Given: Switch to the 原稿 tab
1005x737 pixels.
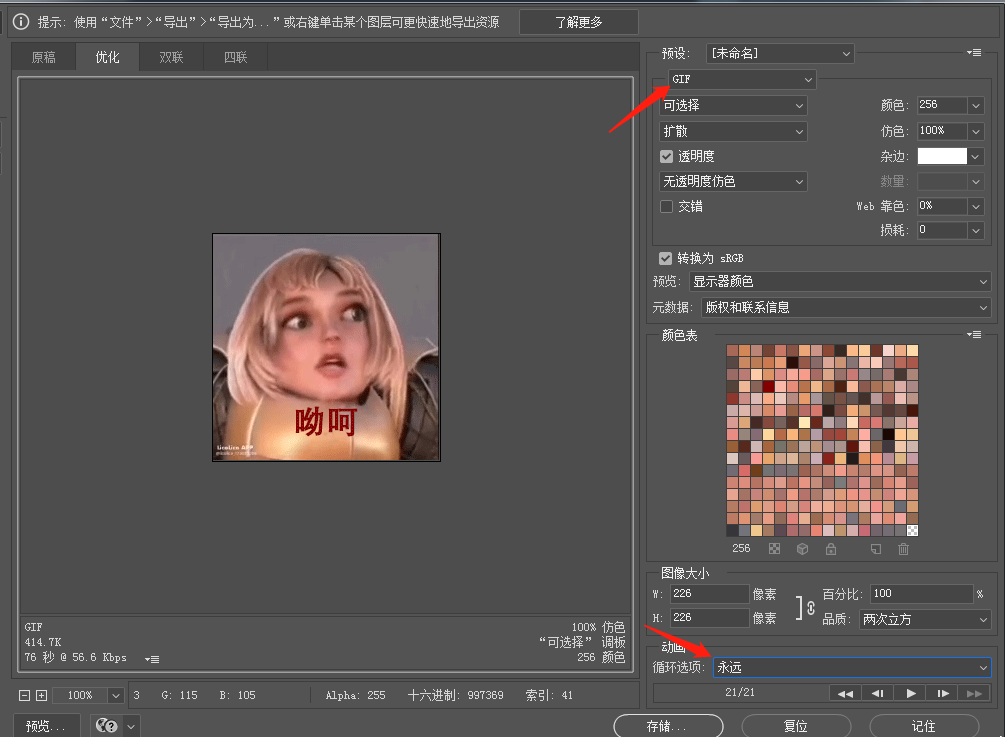Looking at the screenshot, I should (44, 57).
